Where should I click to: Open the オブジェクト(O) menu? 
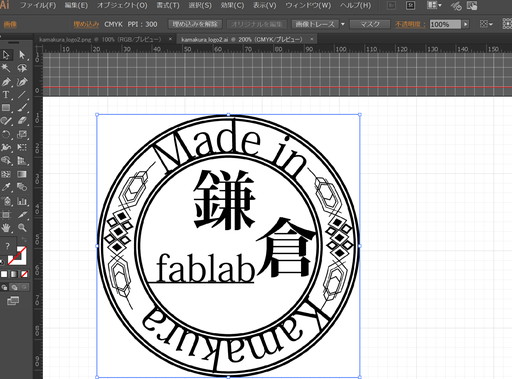pyautogui.click(x=122, y=5)
